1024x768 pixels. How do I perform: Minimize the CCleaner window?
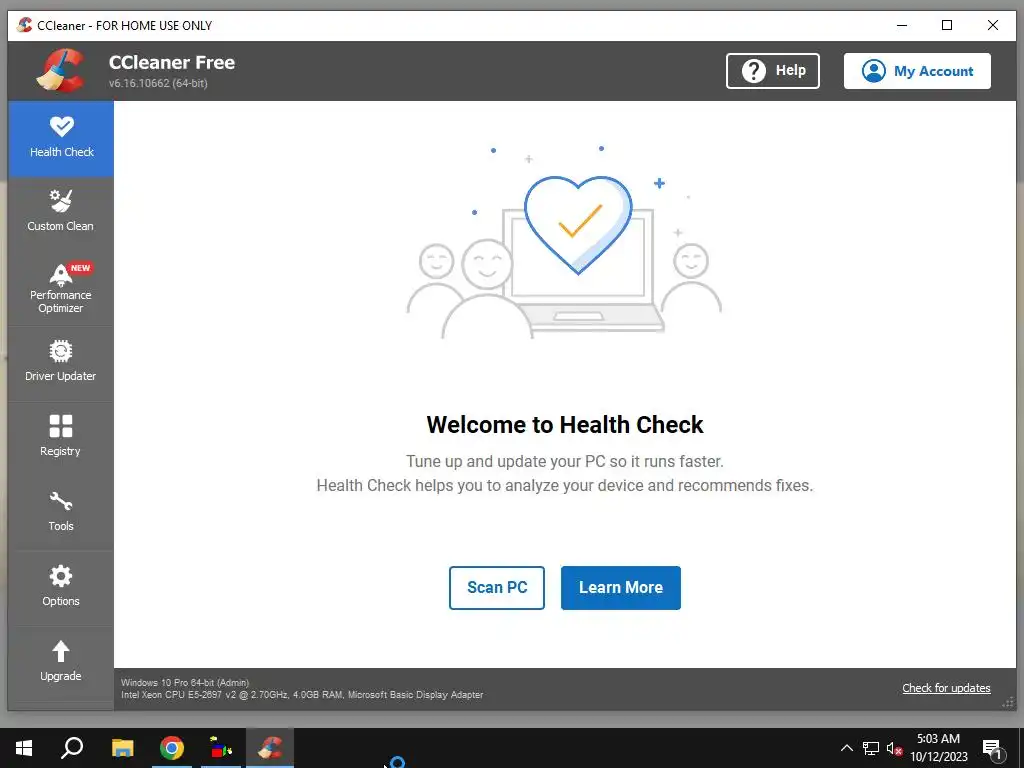click(x=902, y=25)
